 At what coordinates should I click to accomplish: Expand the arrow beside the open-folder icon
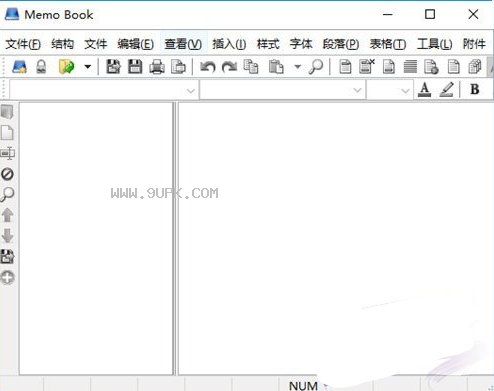[88, 67]
